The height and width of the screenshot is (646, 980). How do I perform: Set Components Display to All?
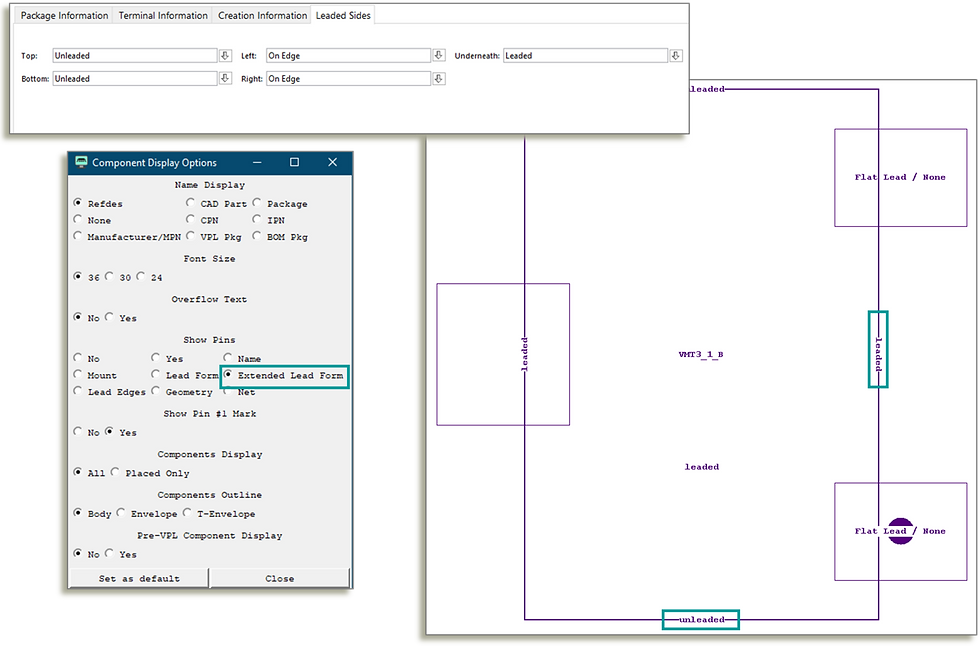pyautogui.click(x=78, y=472)
